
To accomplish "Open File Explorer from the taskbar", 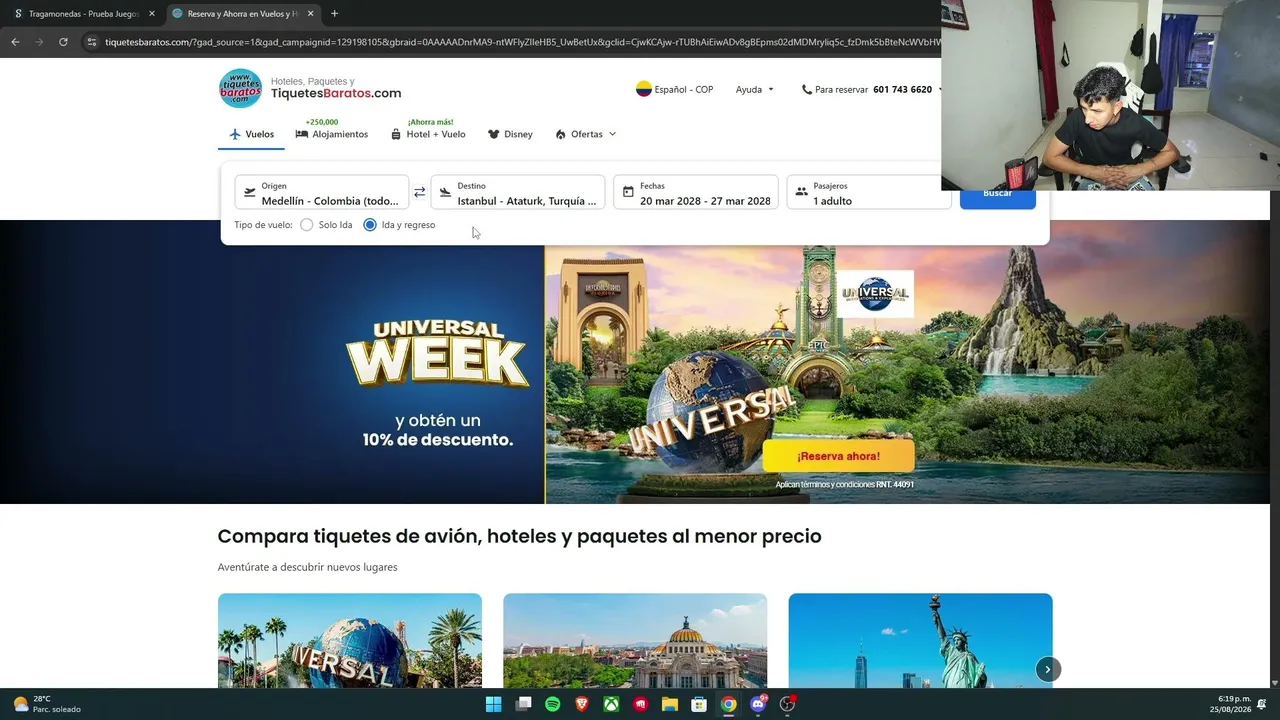I will [x=670, y=704].
